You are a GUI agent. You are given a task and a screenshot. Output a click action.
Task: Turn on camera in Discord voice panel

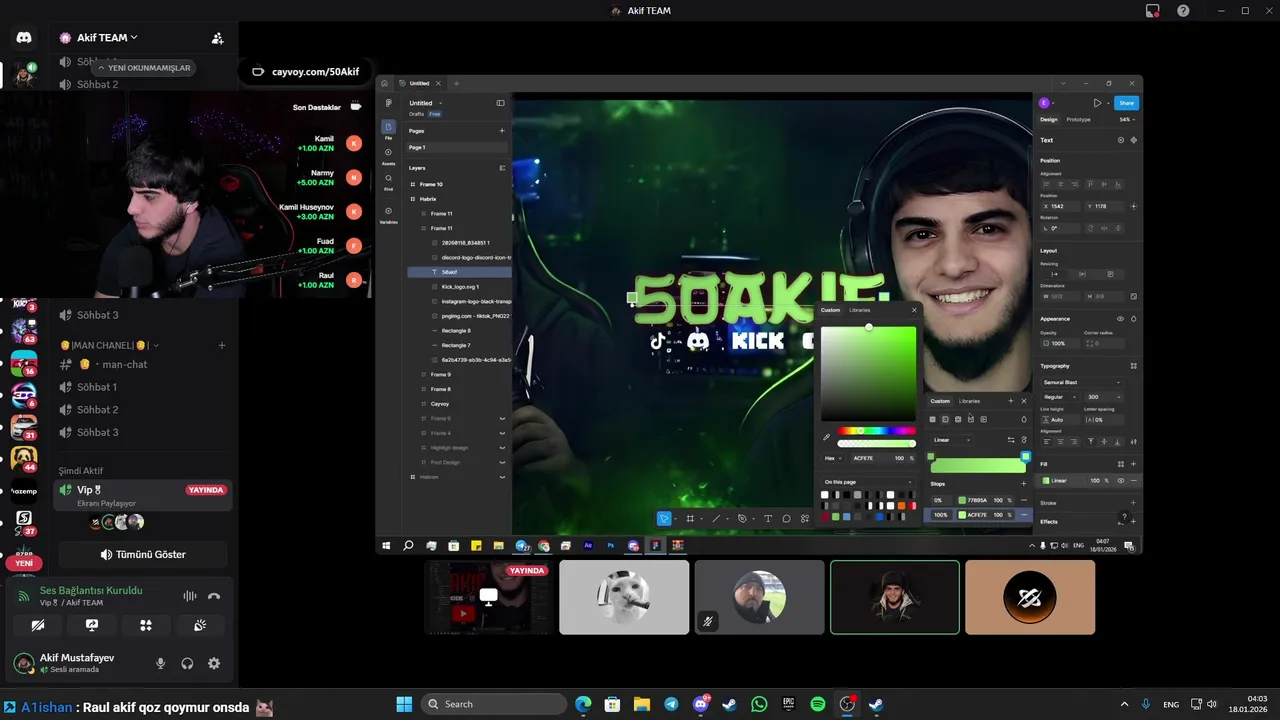pyautogui.click(x=38, y=625)
